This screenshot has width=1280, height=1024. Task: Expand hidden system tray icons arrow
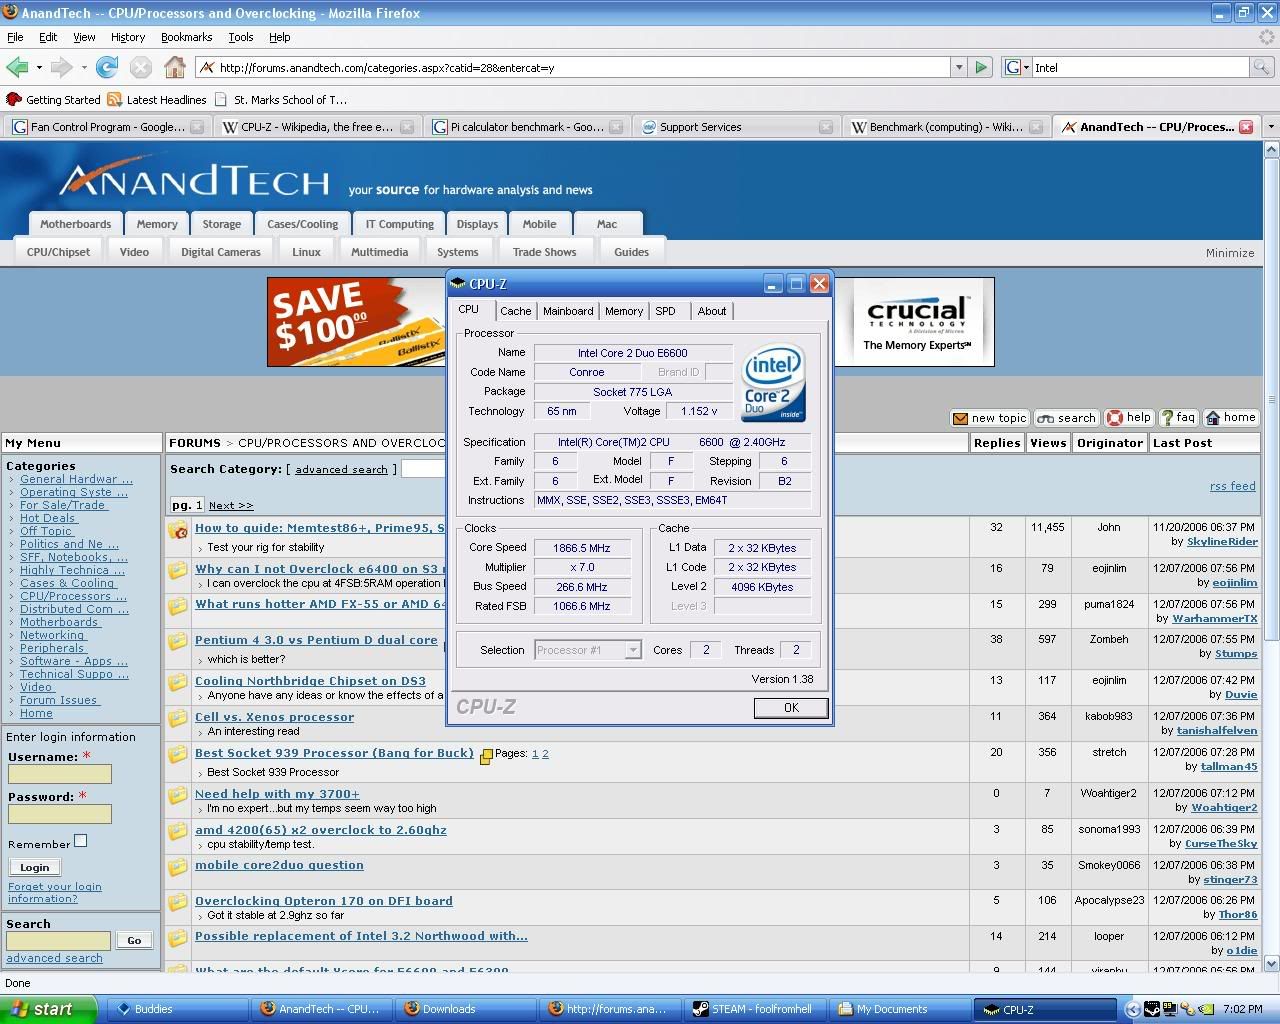1131,1009
